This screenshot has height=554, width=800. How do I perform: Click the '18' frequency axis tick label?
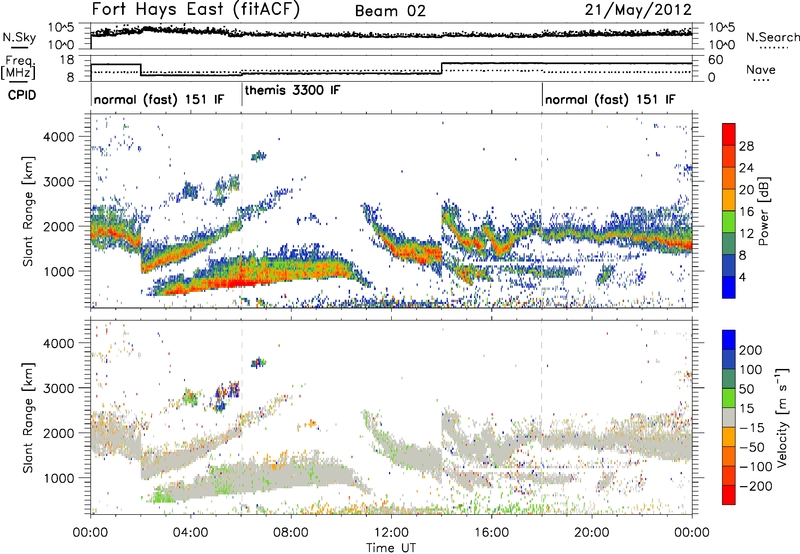67,60
